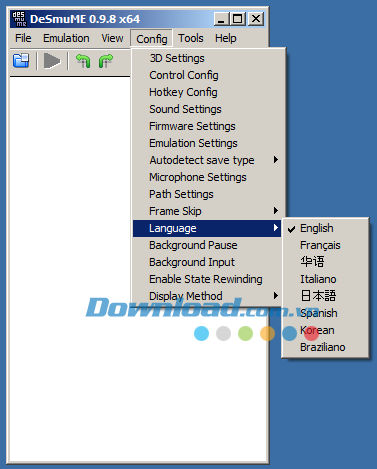Rotate screen counter-clockwise with left green arrow

[83, 61]
